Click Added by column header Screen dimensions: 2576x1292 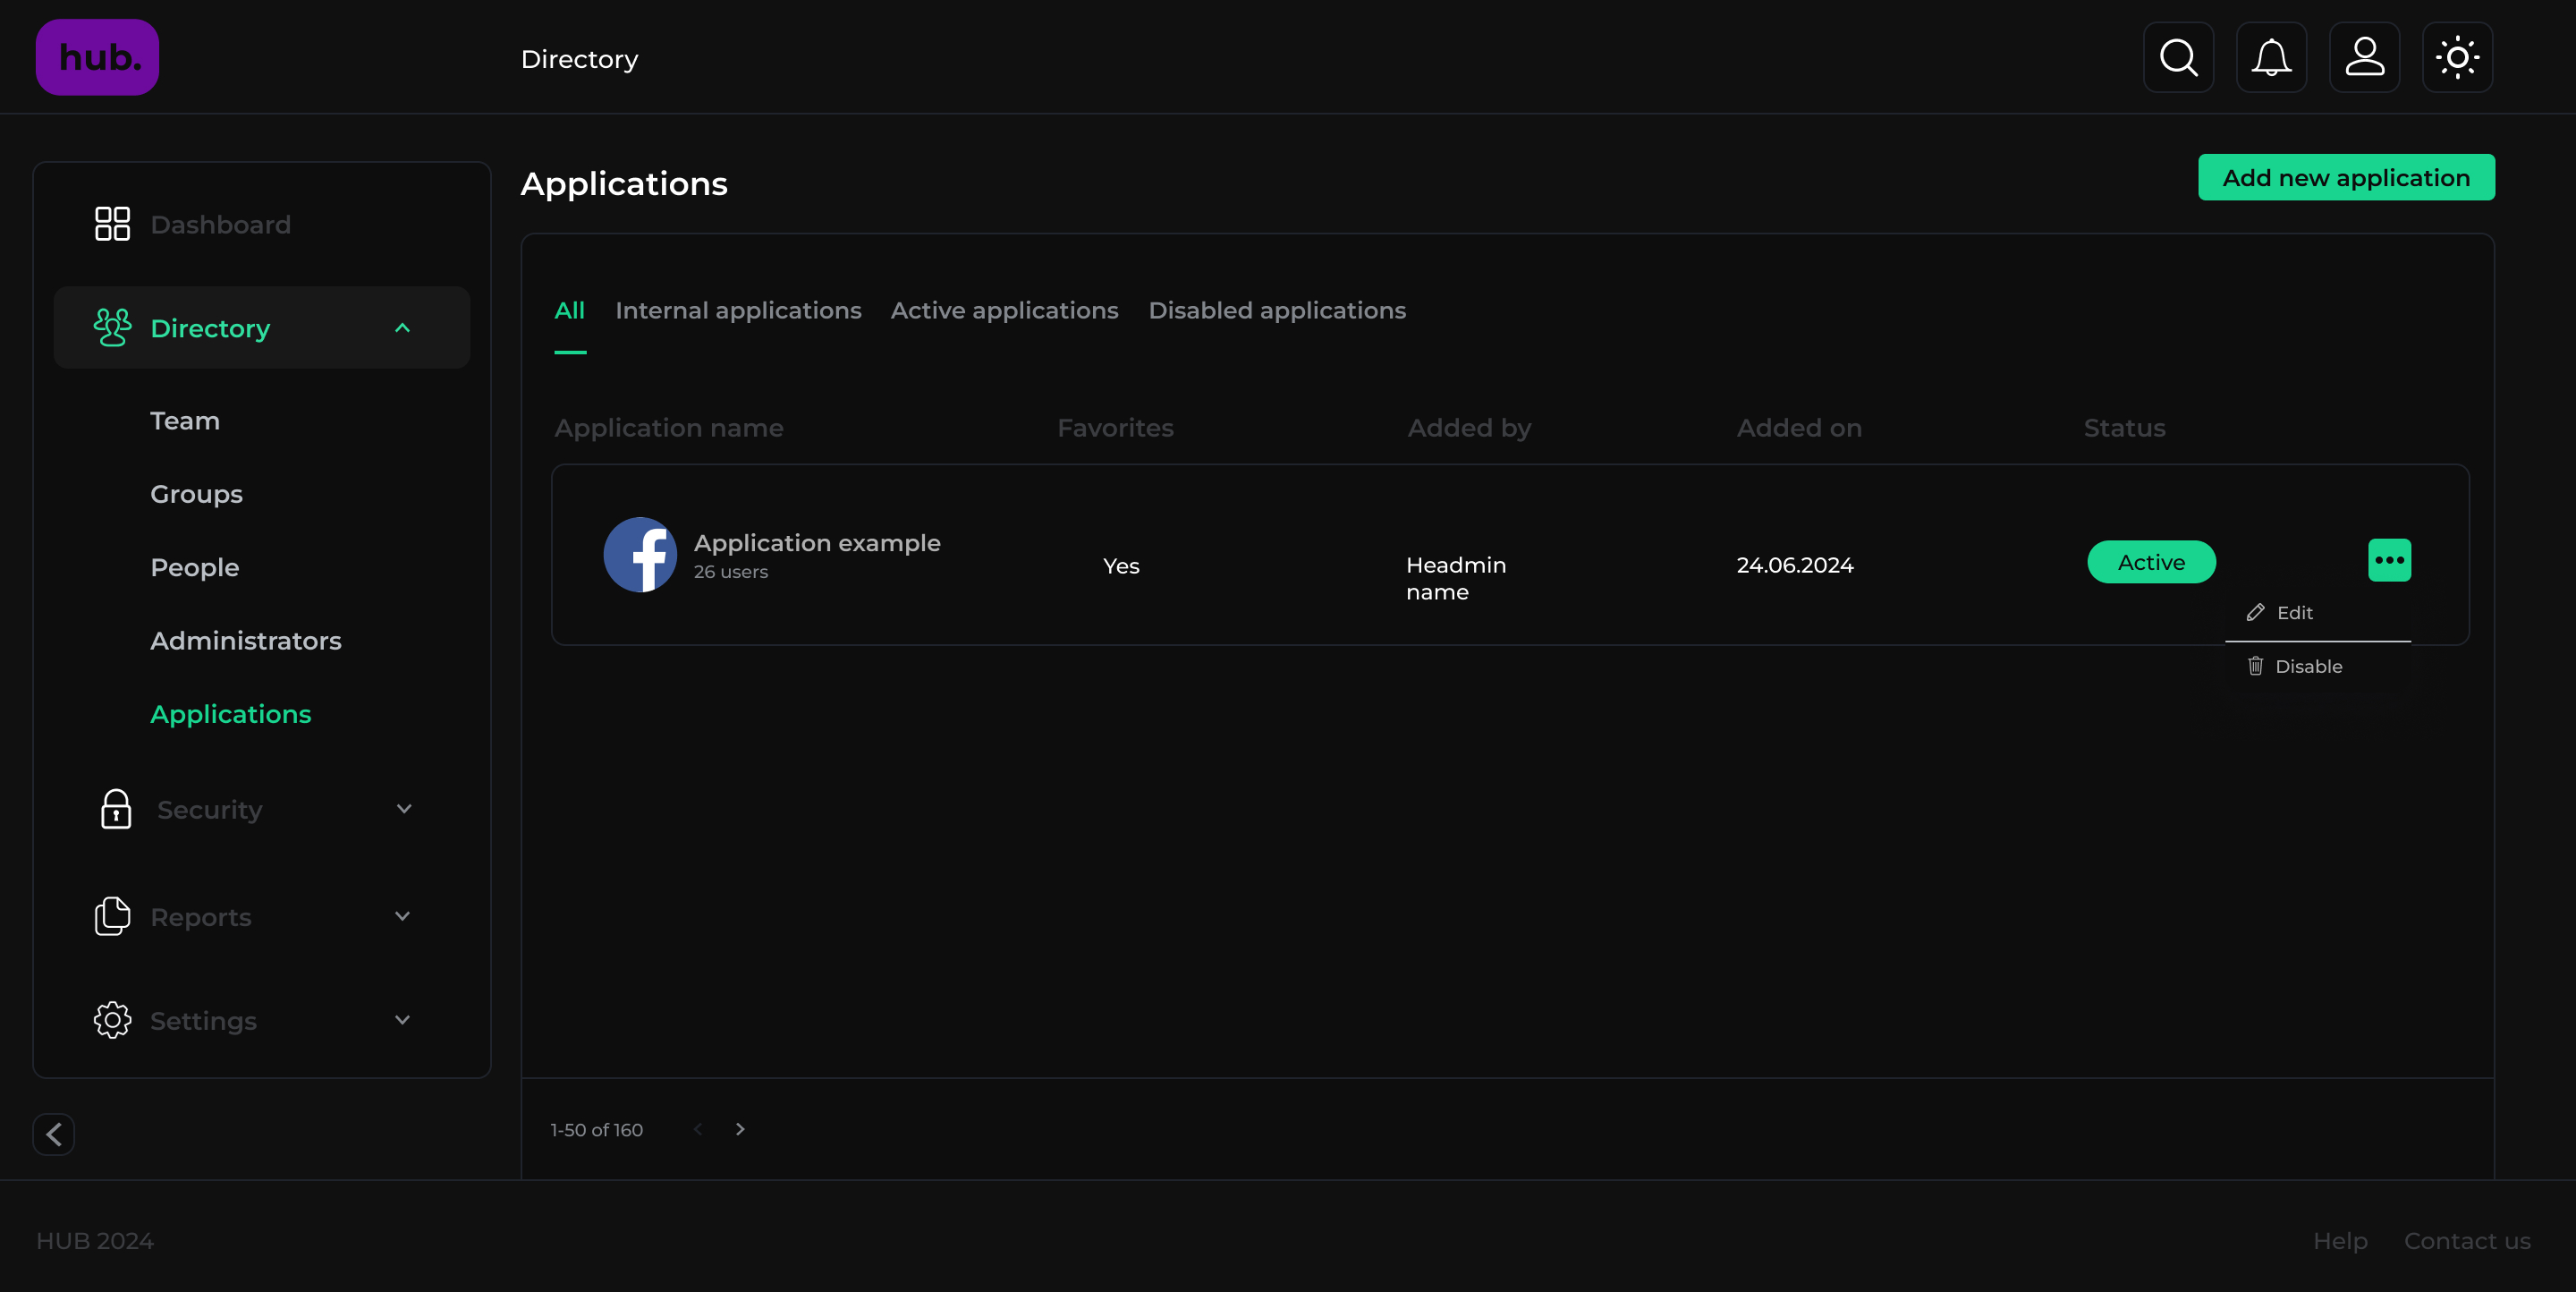[x=1469, y=428]
